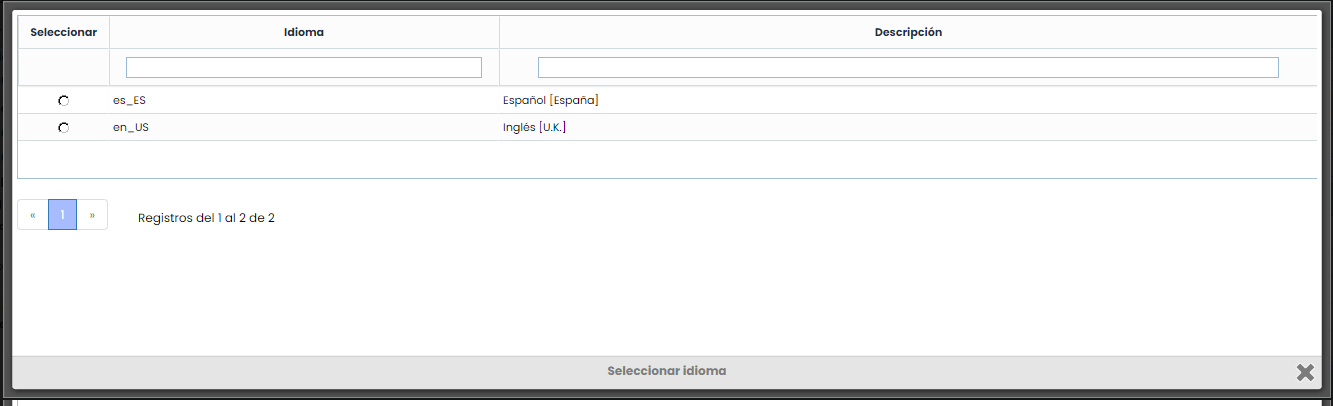
Task: Go to previous page of records
Action: coord(33,215)
